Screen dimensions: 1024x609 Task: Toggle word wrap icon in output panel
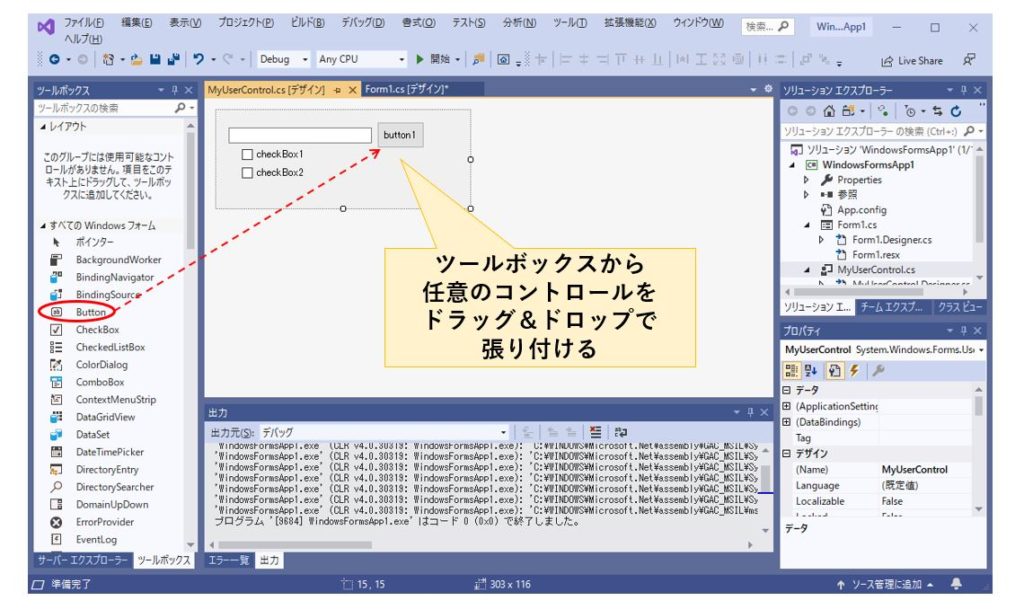pos(620,432)
